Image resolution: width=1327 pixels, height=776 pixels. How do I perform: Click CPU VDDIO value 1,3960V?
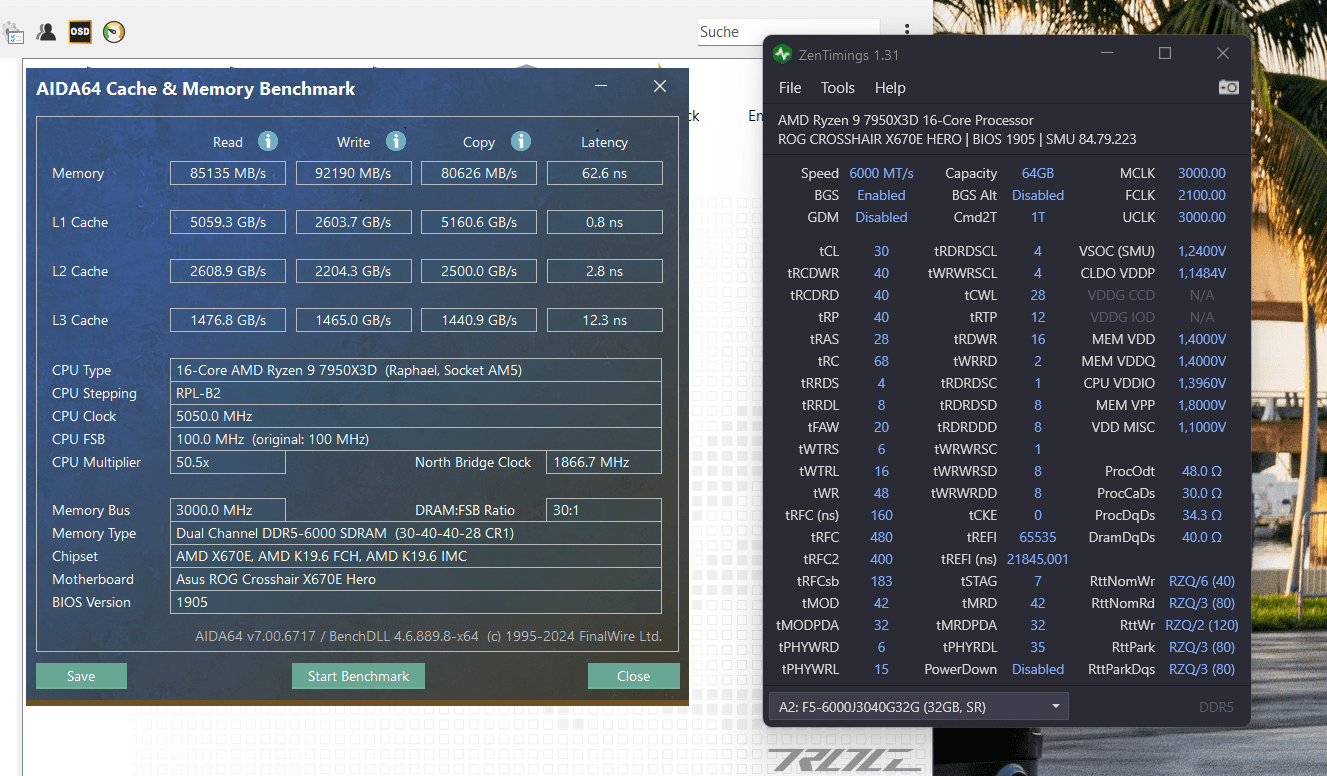pos(1201,383)
